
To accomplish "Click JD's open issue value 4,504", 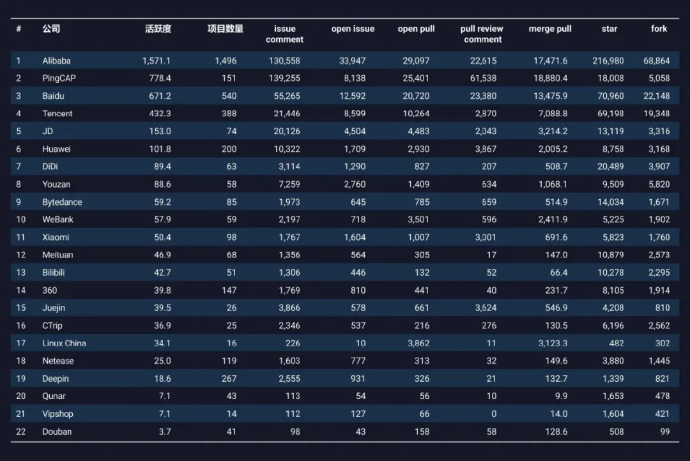I will pyautogui.click(x=355, y=131).
